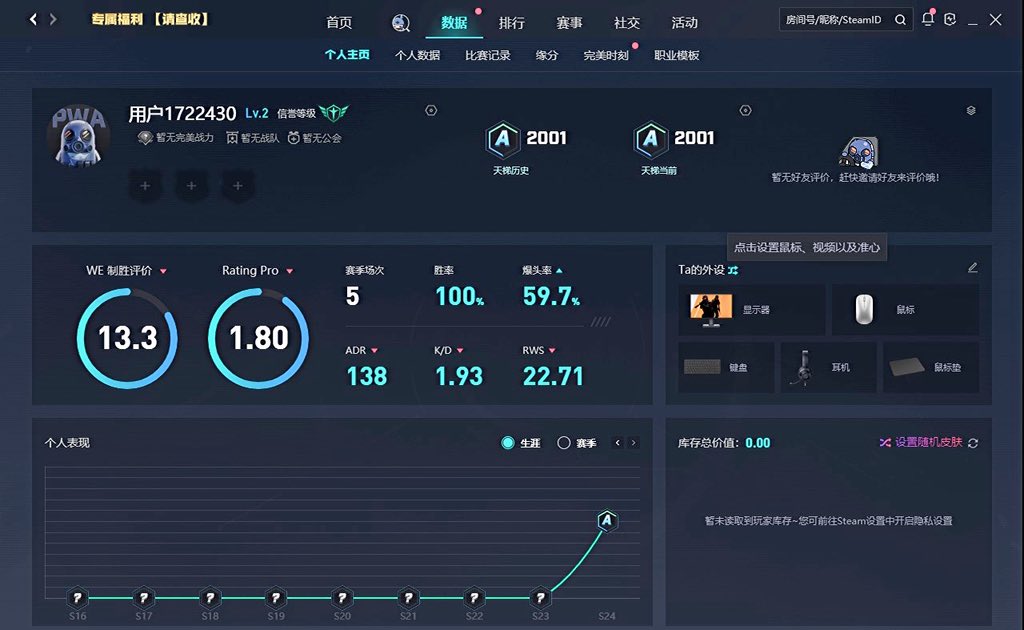Click the 暂无完美战力 label

coord(176,138)
